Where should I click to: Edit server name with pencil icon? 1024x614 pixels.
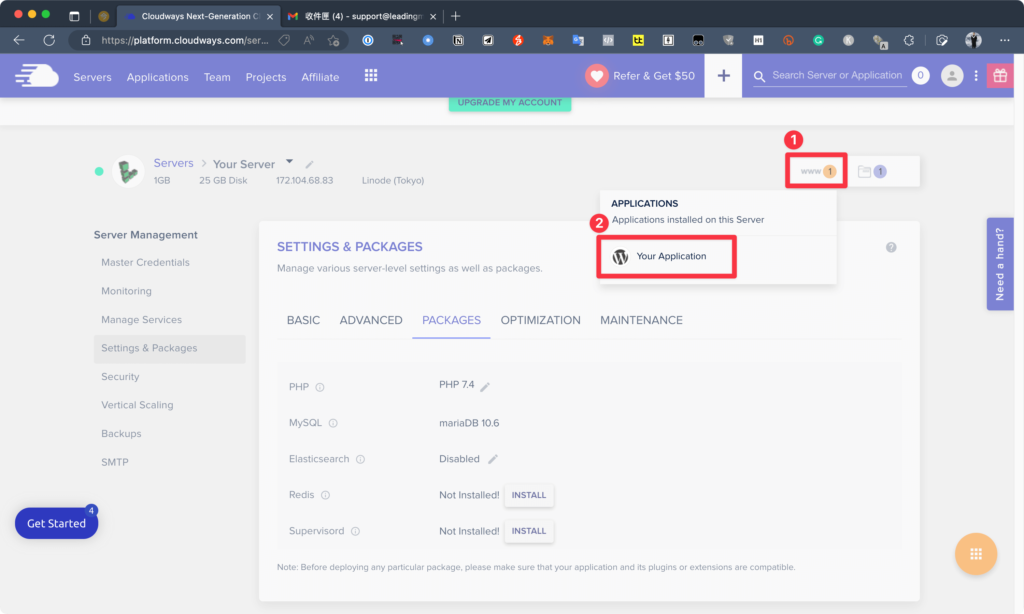point(310,165)
